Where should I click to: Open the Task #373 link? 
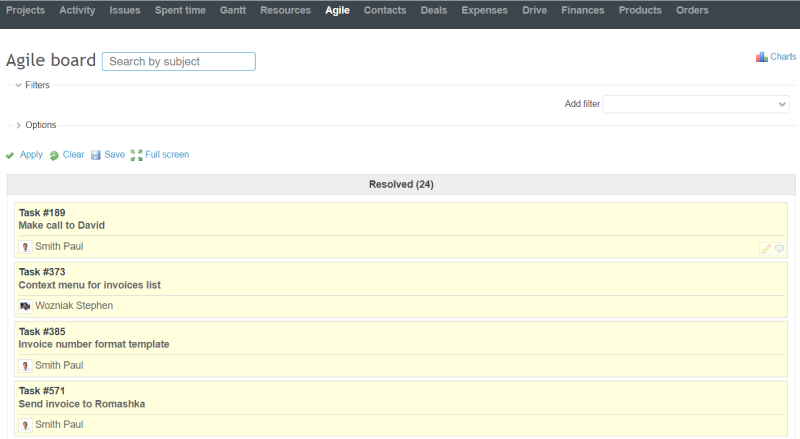(40, 272)
